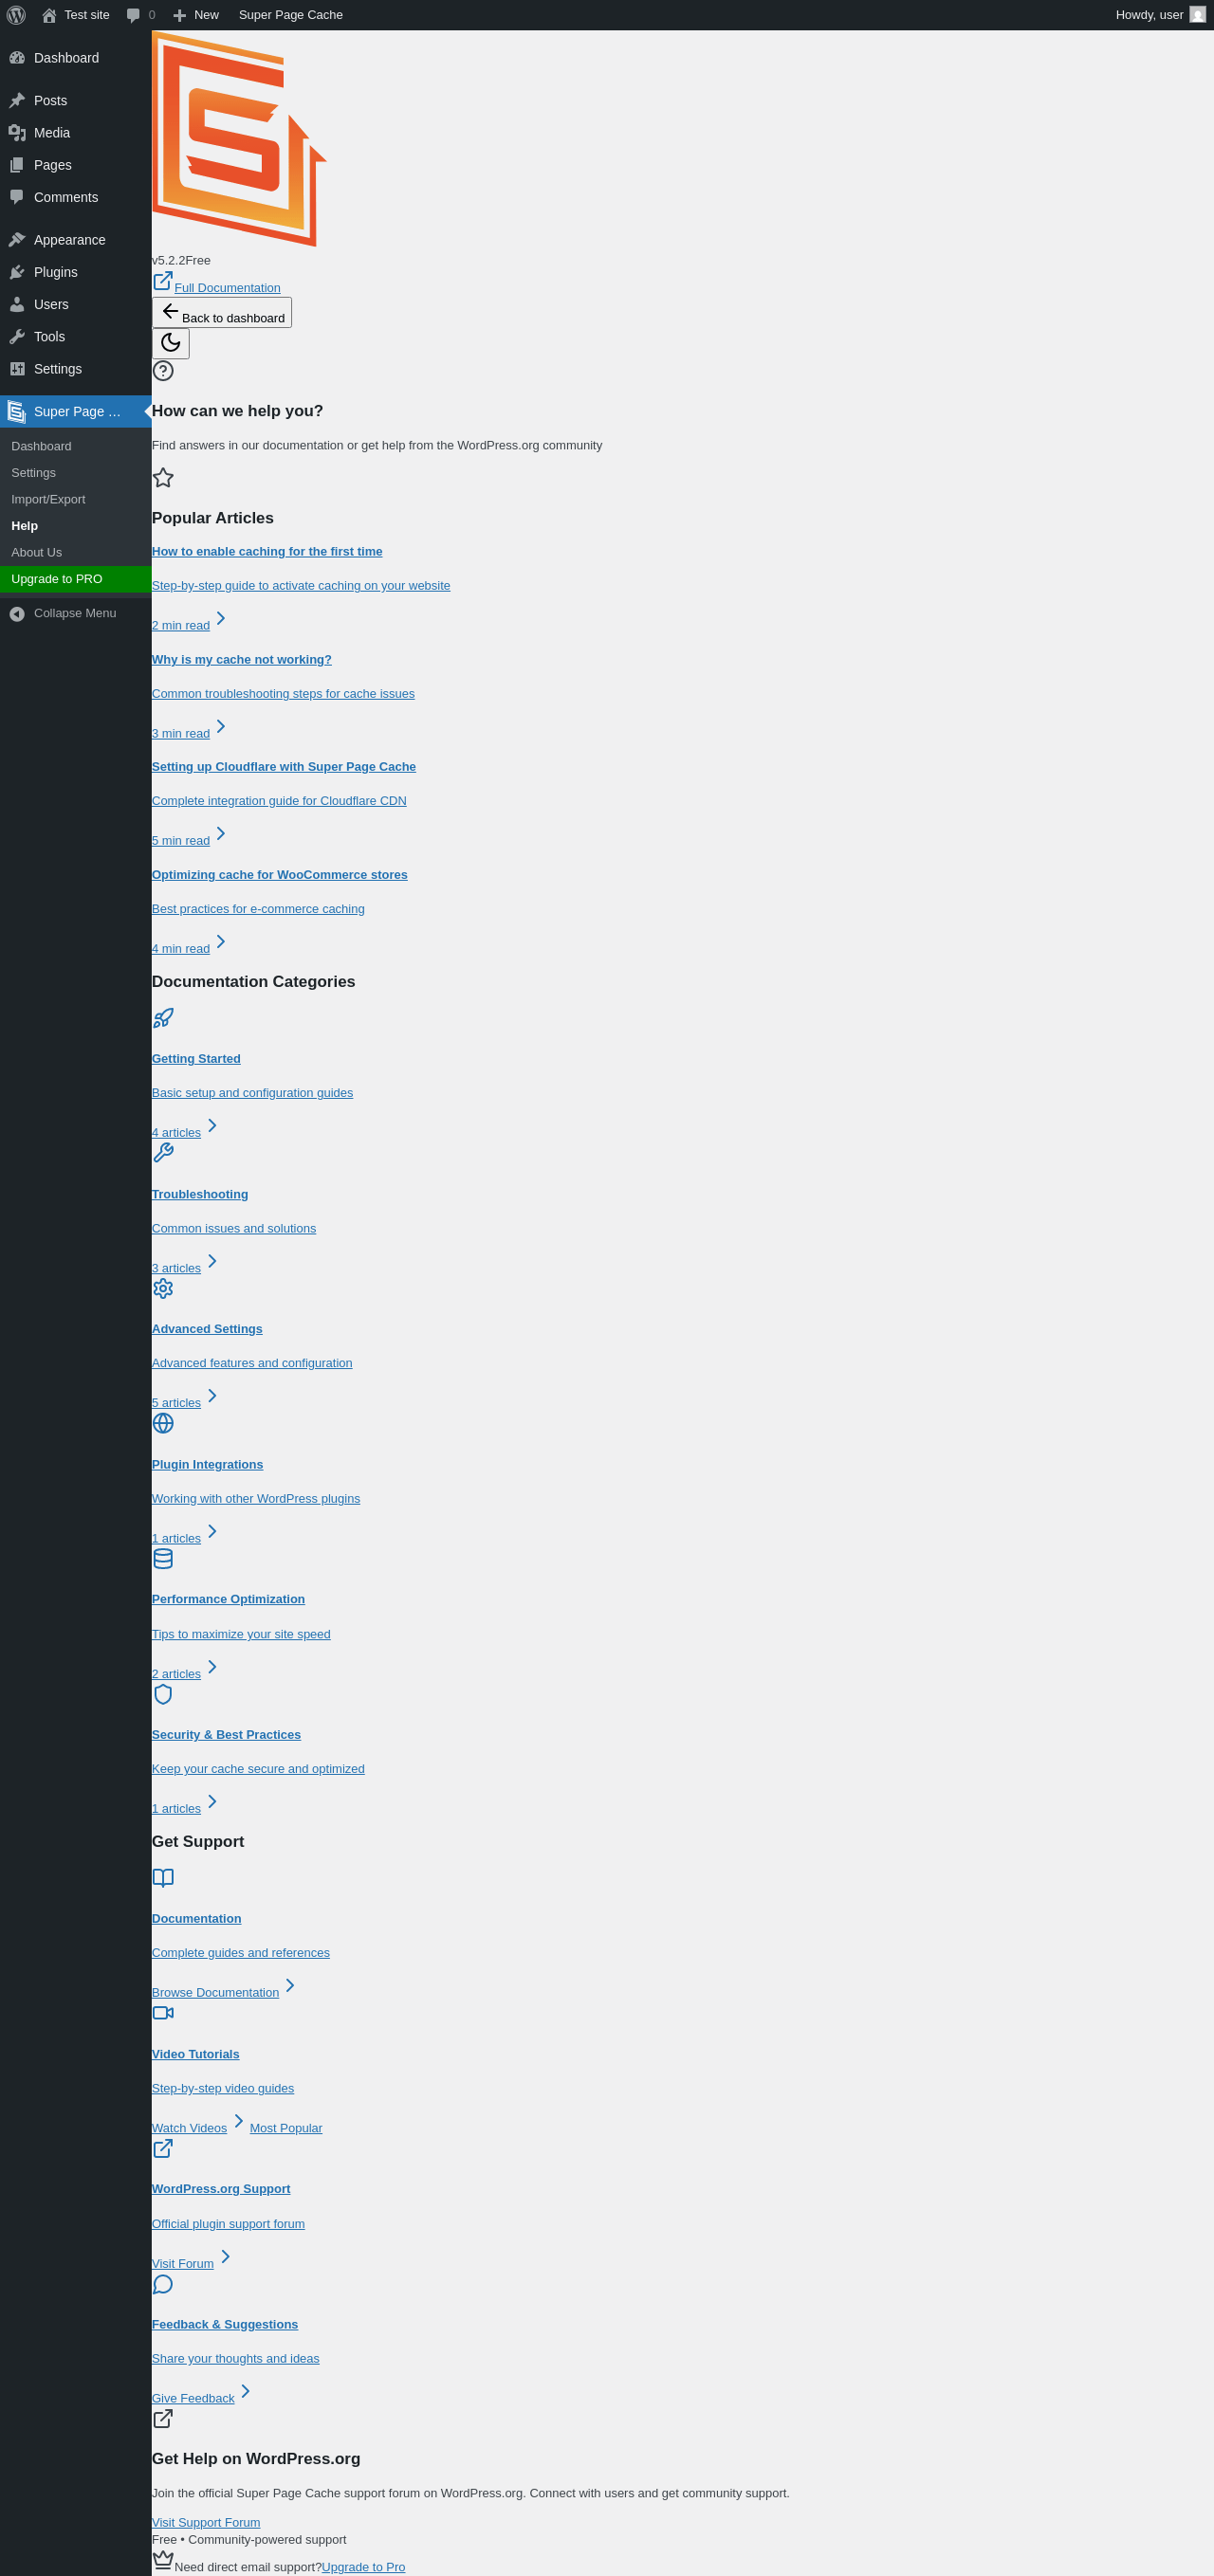
Task: Click the video camera icon above Video Tutorials
Action: pos(163,2012)
